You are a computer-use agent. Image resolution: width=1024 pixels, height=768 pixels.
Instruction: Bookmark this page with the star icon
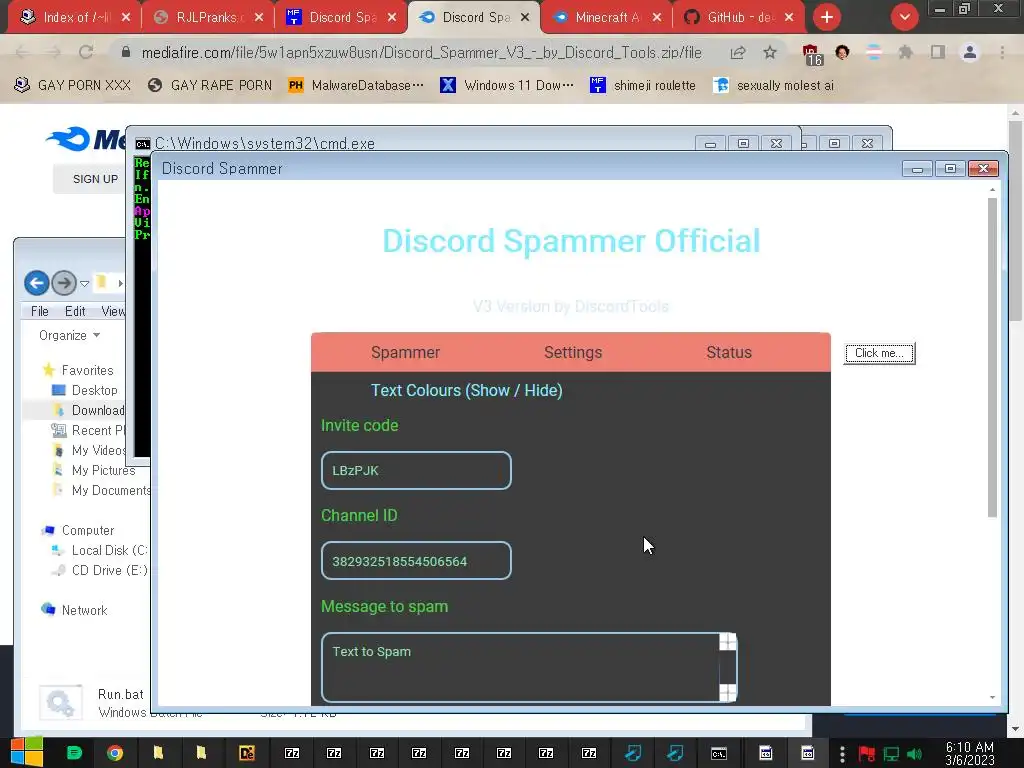click(770, 52)
